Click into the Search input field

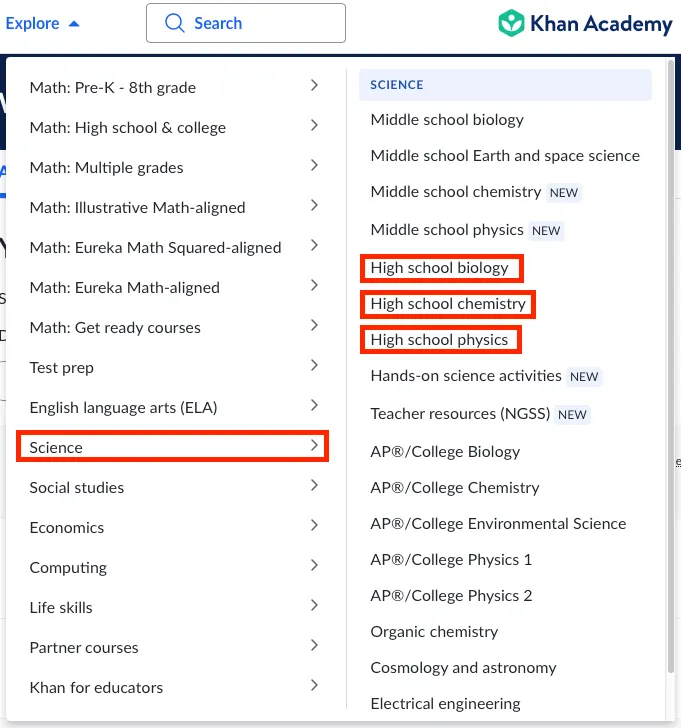[x=260, y=23]
